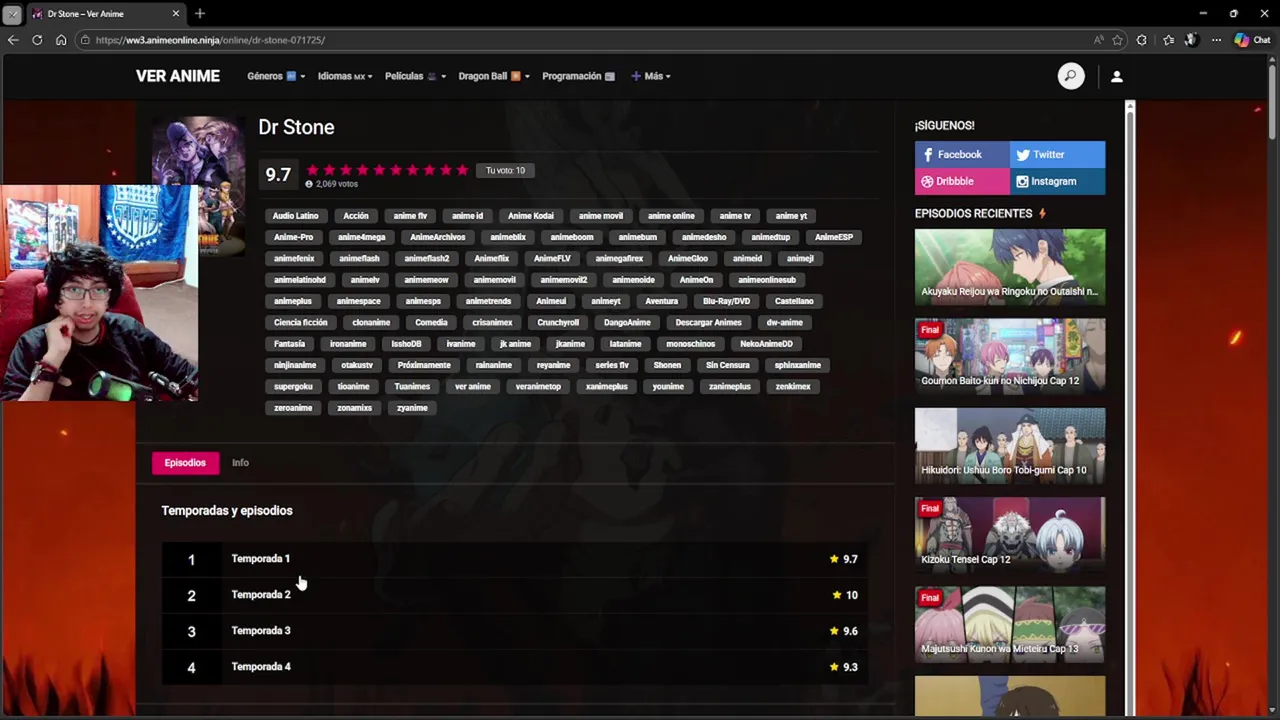Click the Crunchyroll tag
Viewport: 1280px width, 720px height.
coord(558,322)
